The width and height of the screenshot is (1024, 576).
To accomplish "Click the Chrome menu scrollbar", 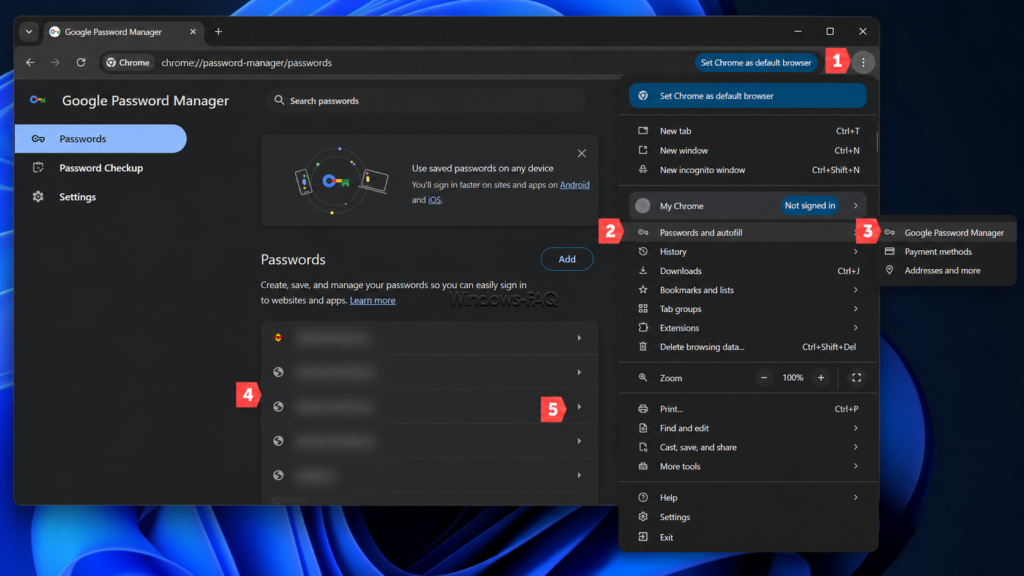I will [x=877, y=140].
